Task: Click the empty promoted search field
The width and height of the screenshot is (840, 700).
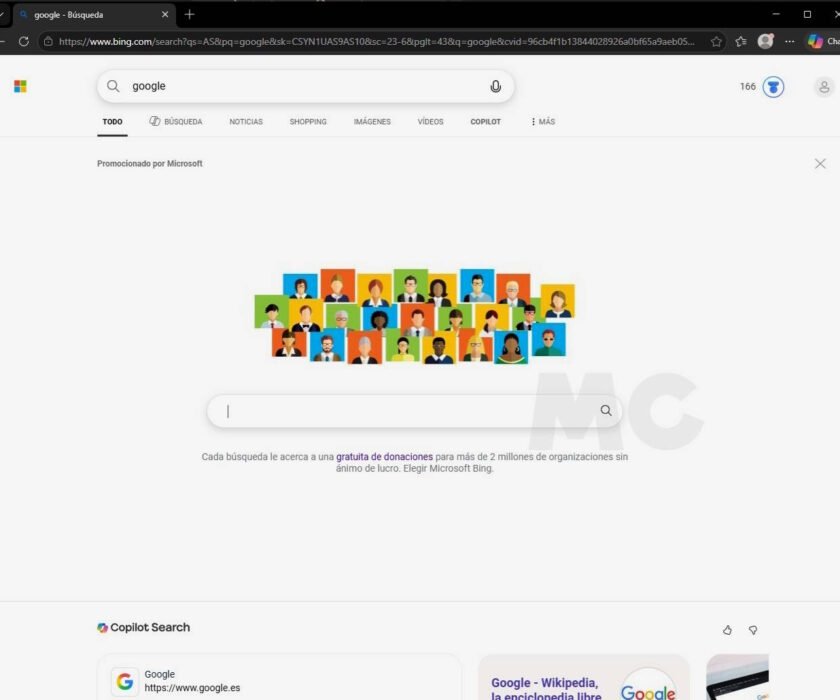Action: click(x=414, y=411)
